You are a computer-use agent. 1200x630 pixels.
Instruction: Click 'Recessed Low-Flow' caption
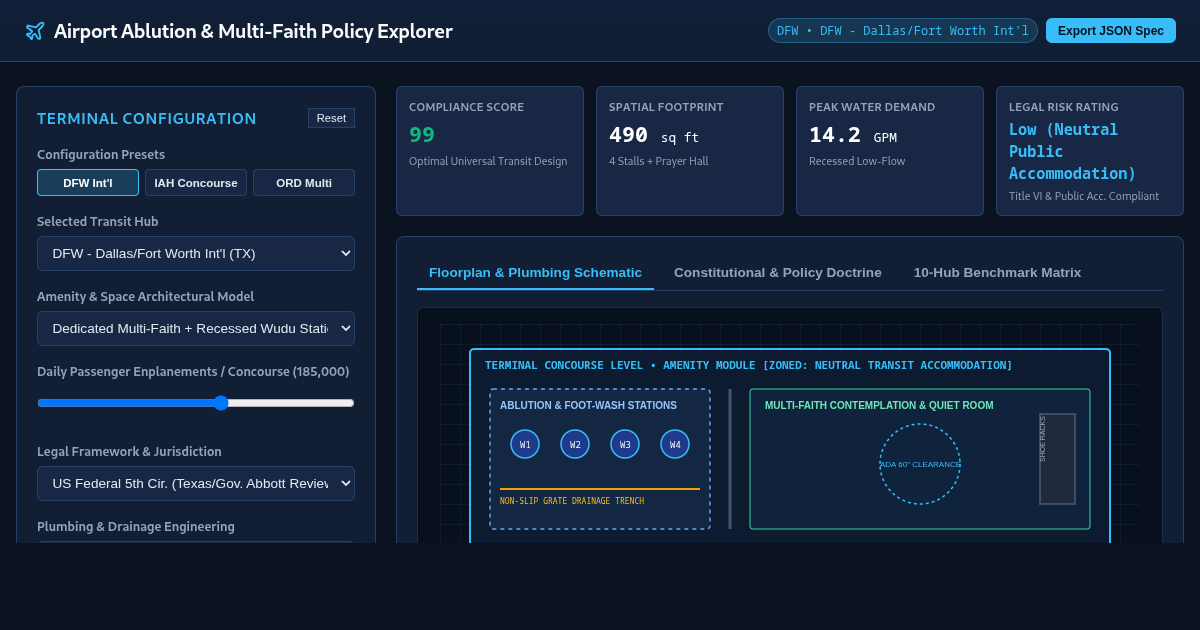click(x=857, y=161)
